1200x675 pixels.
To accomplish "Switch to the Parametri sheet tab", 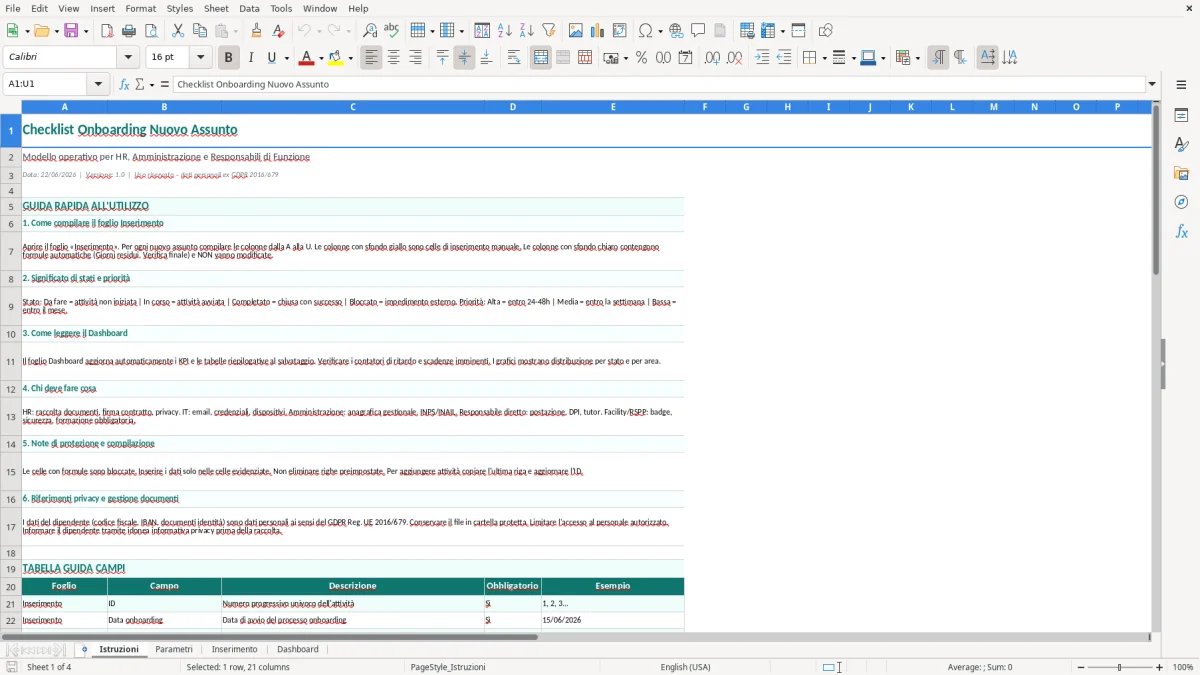I will [x=174, y=649].
